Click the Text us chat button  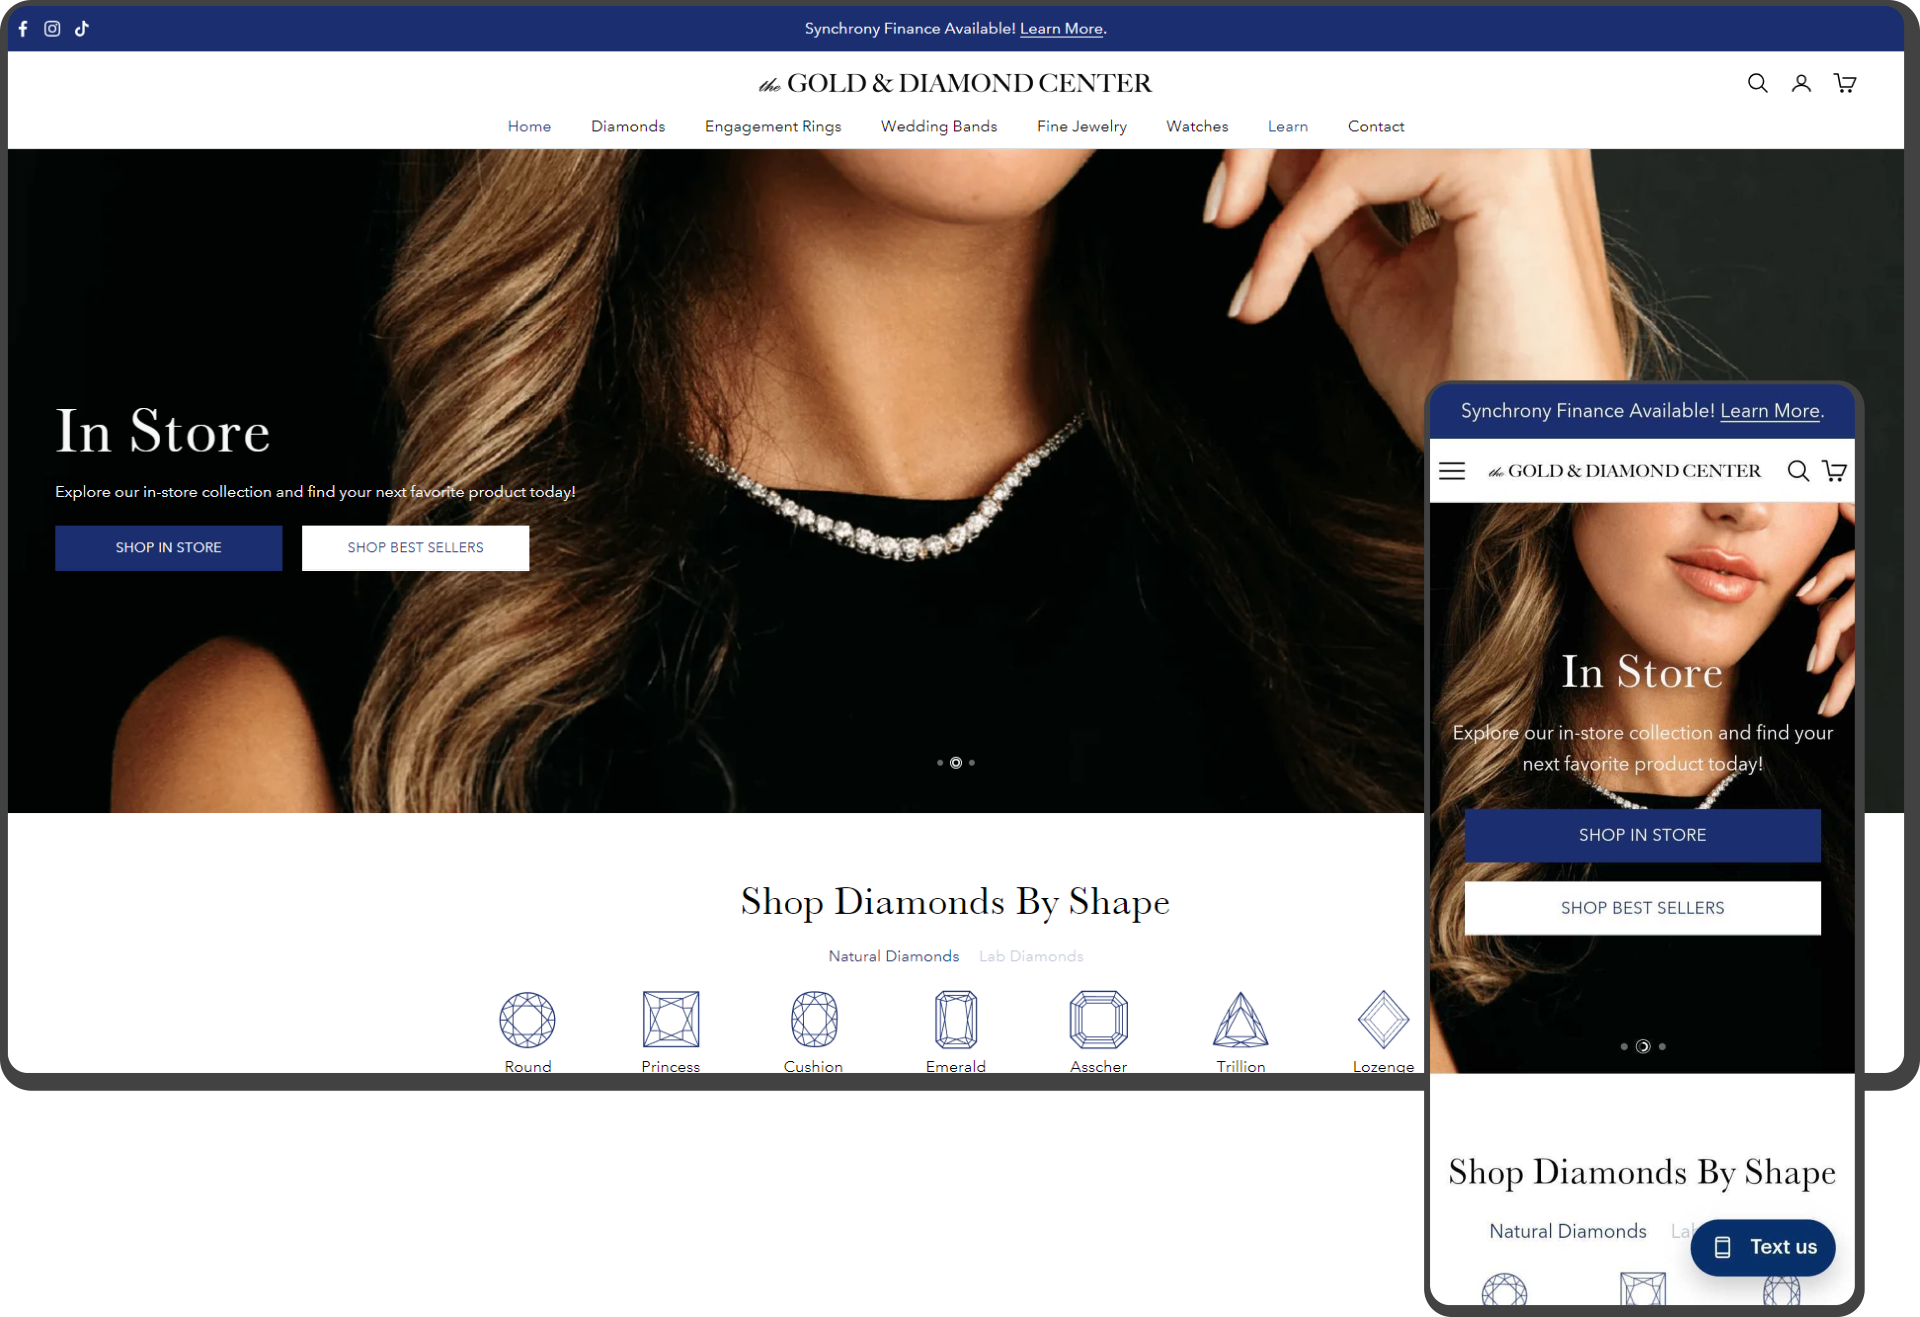[1763, 1247]
